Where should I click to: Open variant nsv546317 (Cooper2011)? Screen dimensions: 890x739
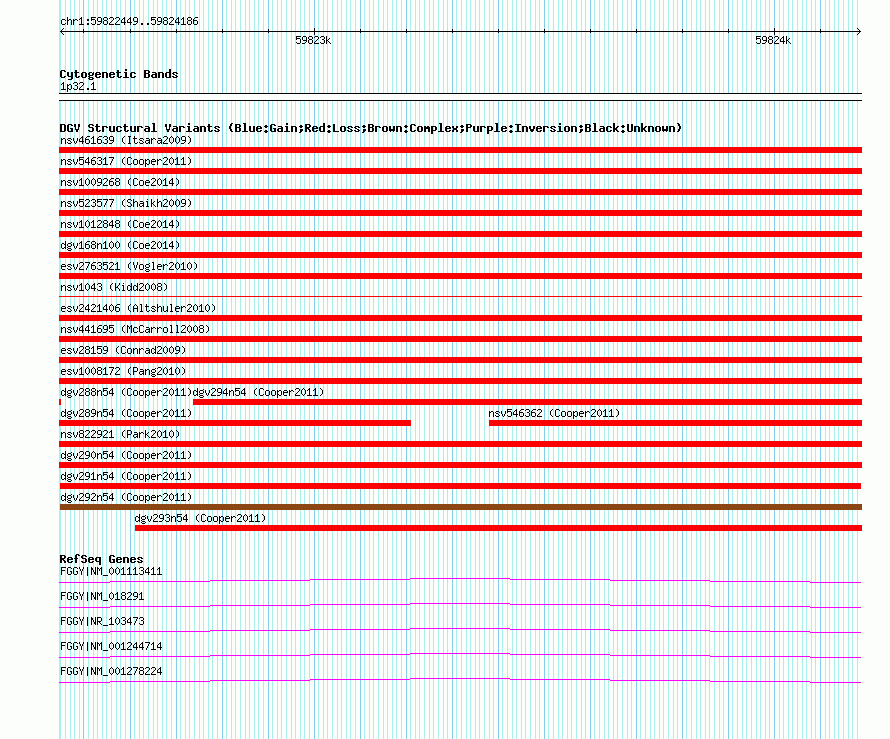point(126,161)
